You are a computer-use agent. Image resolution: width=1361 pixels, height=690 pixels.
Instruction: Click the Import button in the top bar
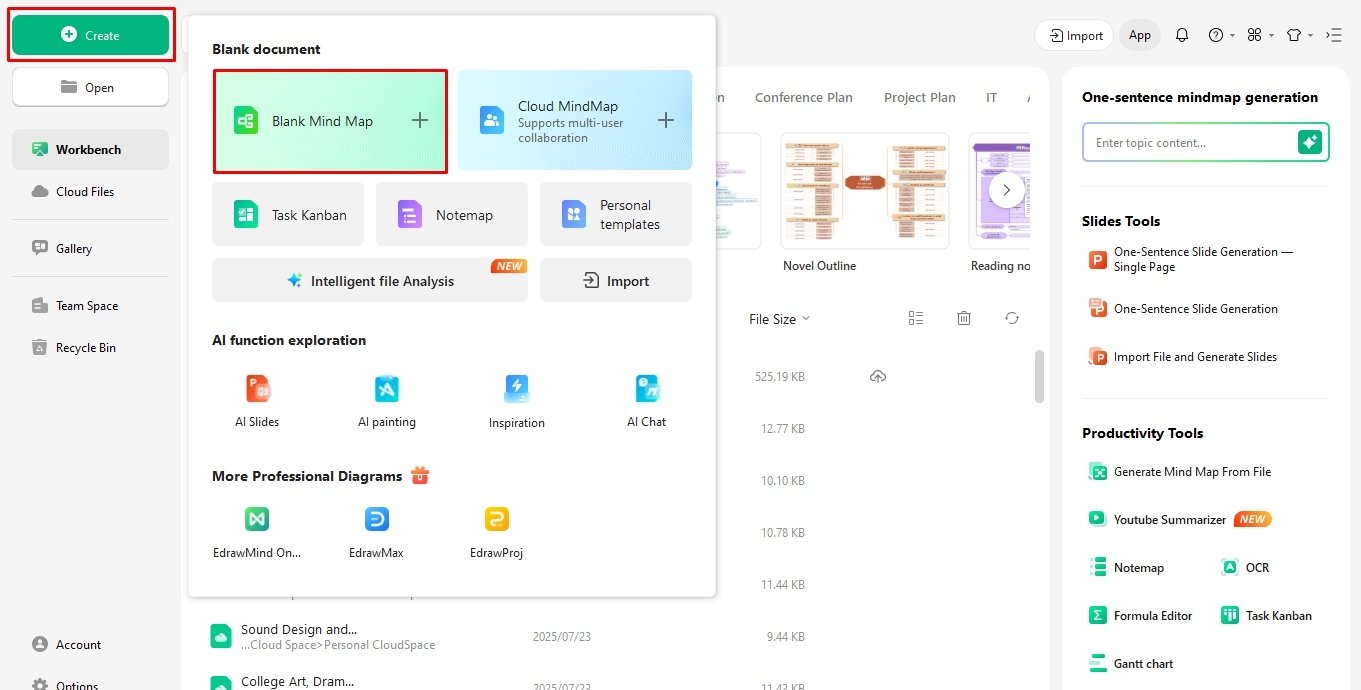1074,35
